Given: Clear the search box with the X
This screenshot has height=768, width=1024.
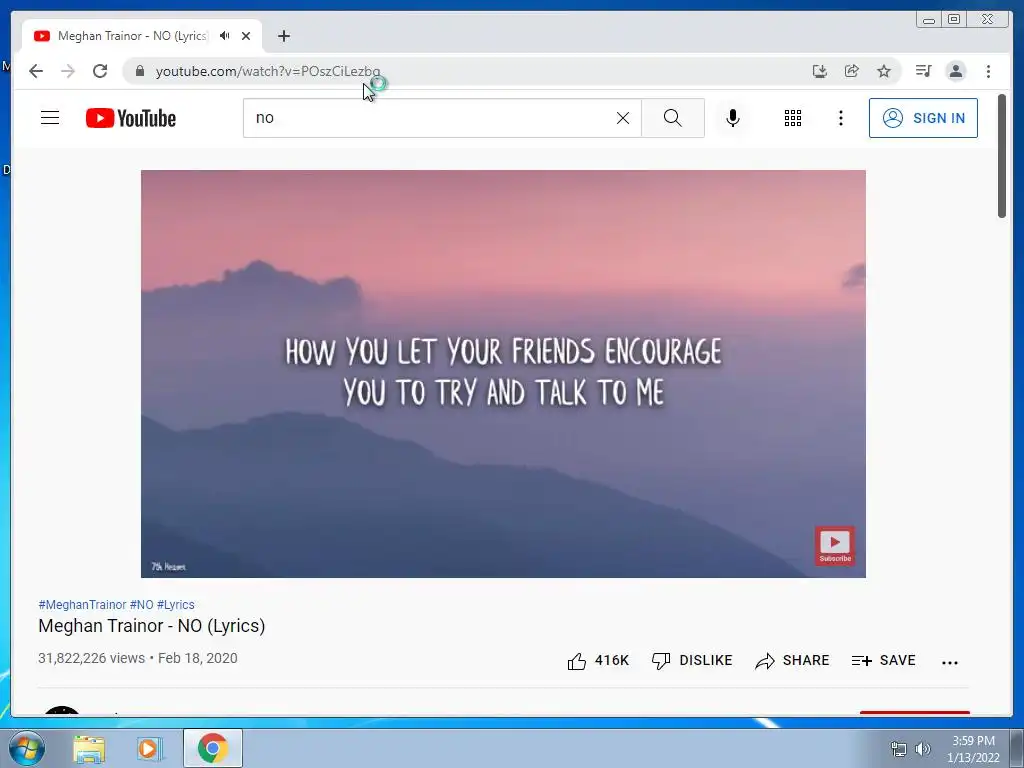Looking at the screenshot, I should pyautogui.click(x=623, y=118).
